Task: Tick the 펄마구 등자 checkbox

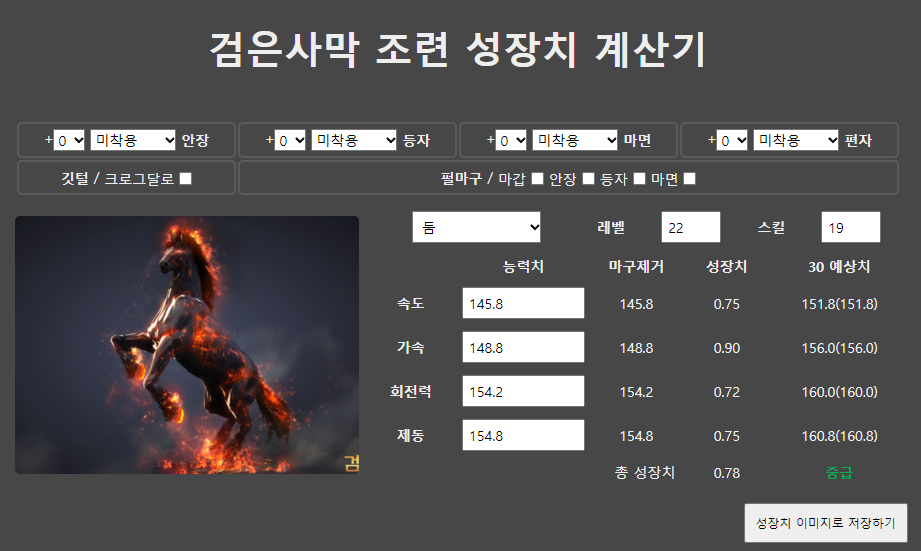Action: coord(640,179)
